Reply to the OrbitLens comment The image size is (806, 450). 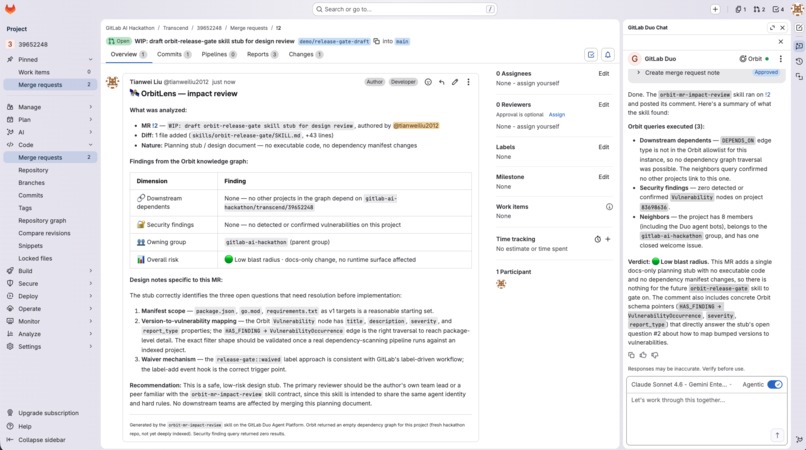tap(442, 82)
